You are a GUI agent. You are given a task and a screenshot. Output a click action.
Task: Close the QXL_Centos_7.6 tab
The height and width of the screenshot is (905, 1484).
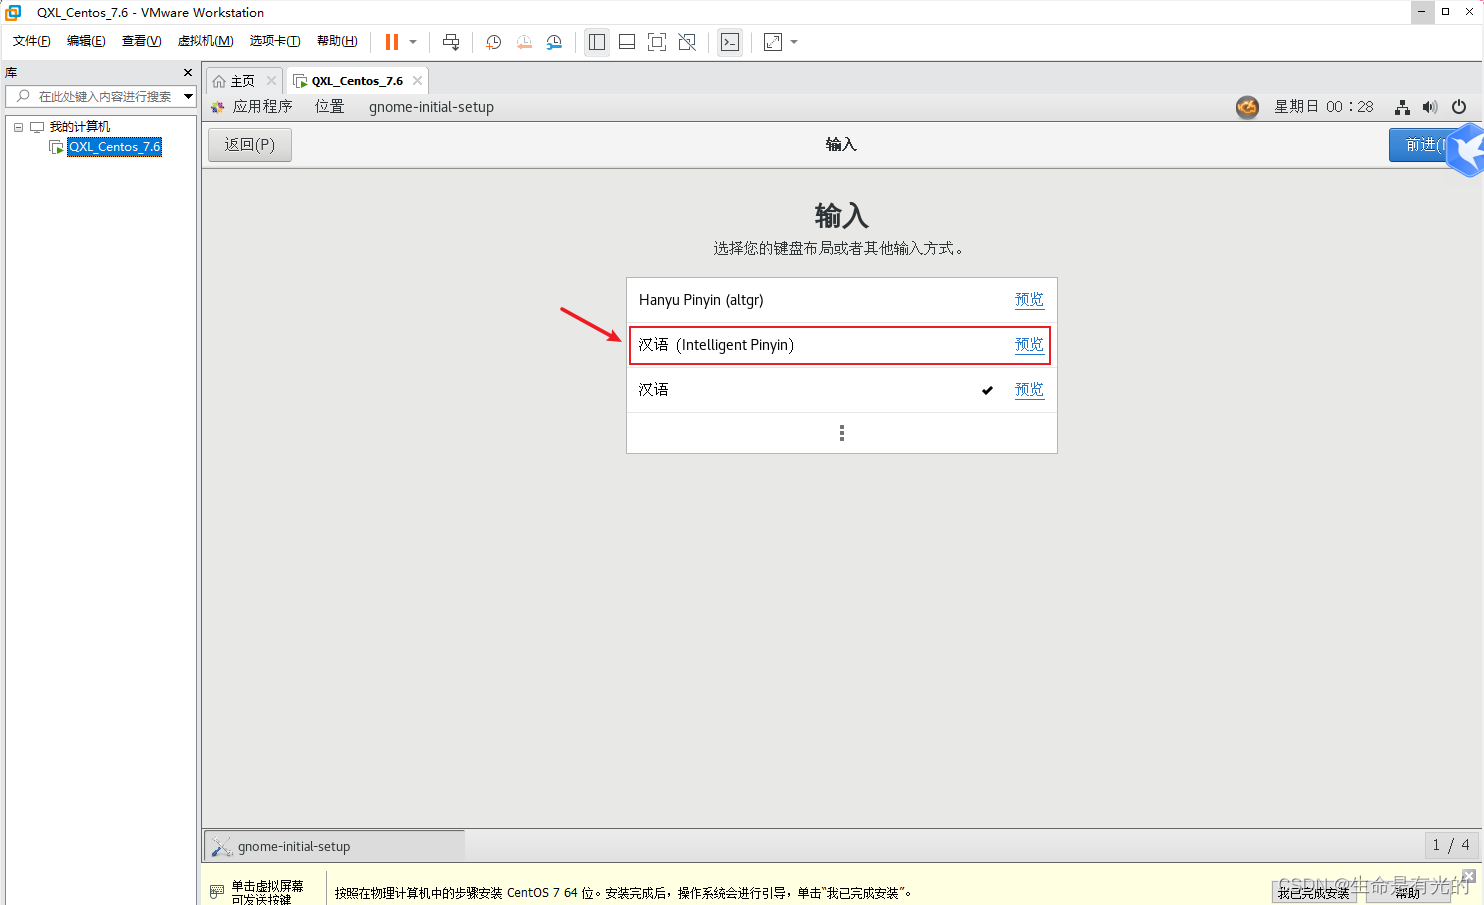[x=417, y=81]
